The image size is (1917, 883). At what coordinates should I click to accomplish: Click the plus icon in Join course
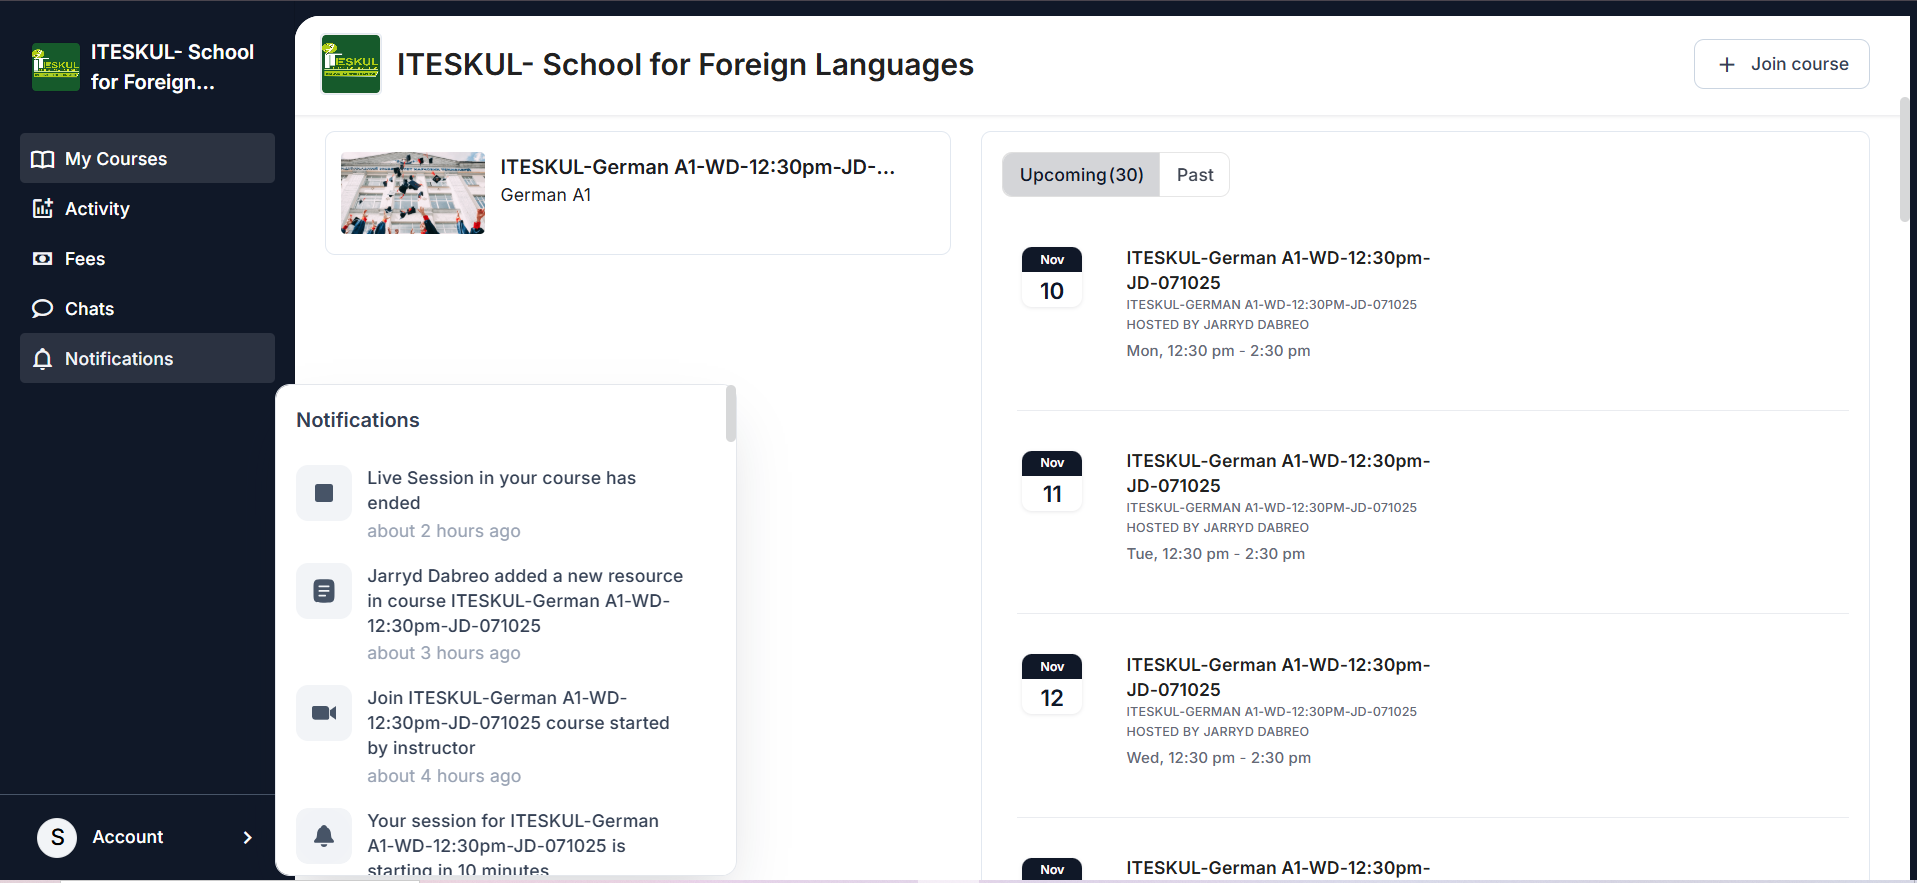point(1727,64)
